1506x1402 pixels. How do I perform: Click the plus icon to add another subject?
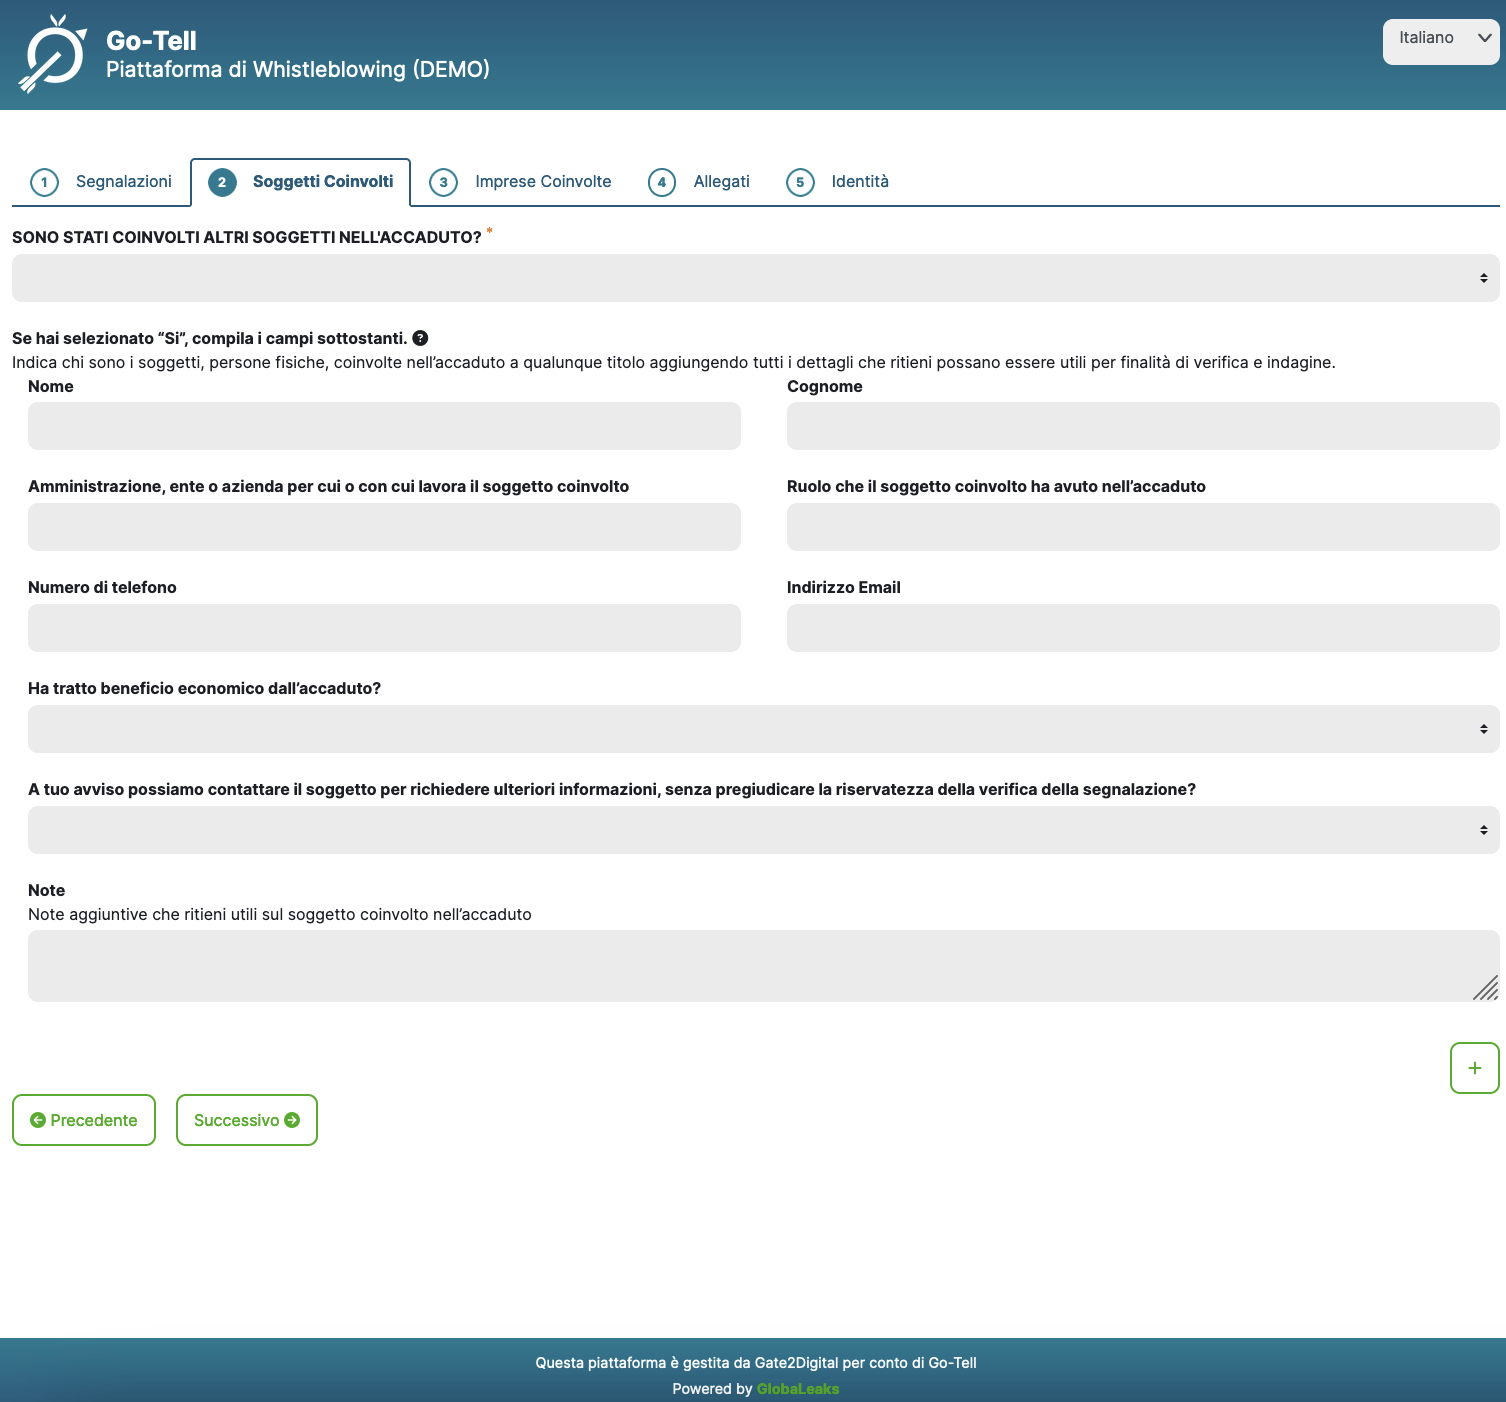pyautogui.click(x=1474, y=1067)
